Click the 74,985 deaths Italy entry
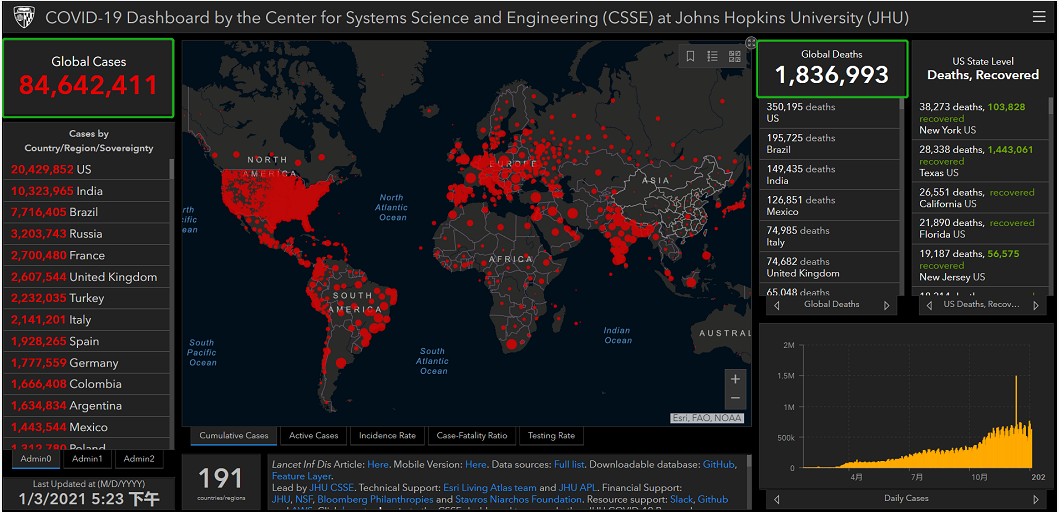 (x=829, y=236)
